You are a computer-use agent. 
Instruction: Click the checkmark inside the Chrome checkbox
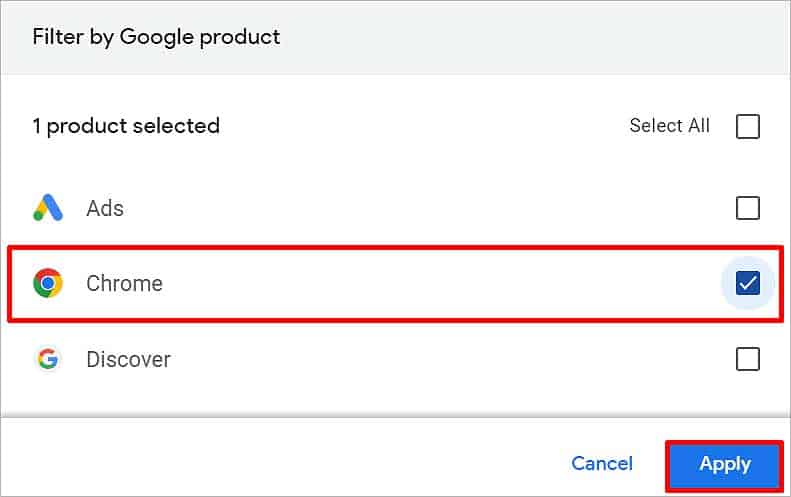748,283
